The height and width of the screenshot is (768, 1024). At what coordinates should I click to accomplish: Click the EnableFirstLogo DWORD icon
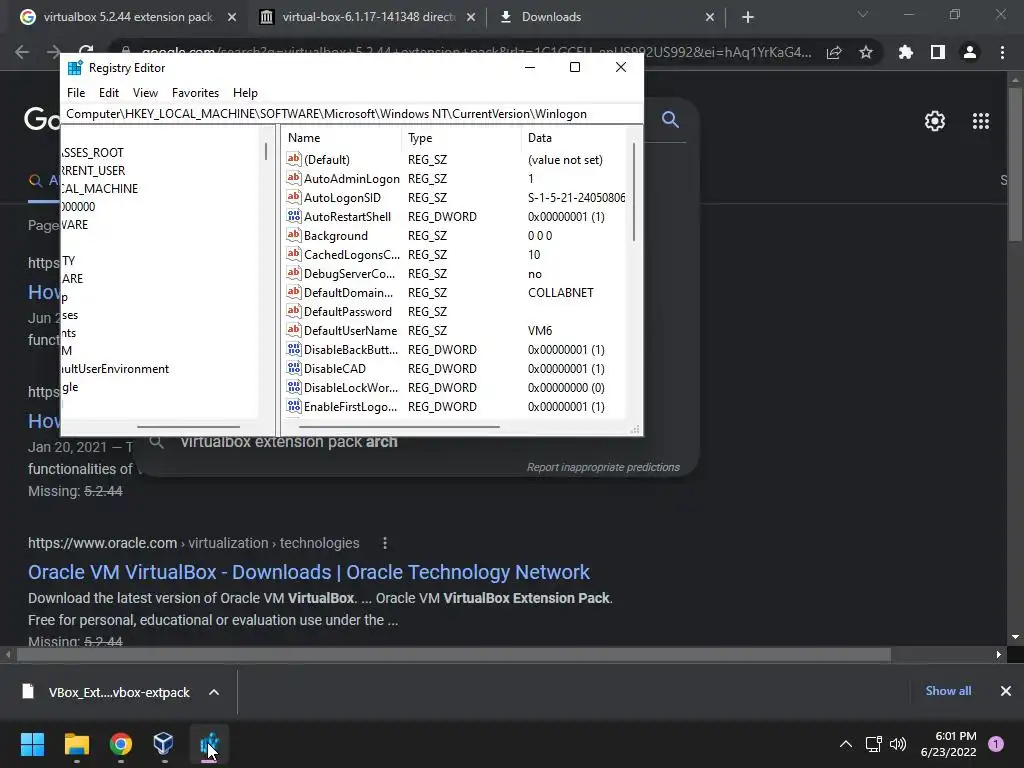[x=294, y=406]
